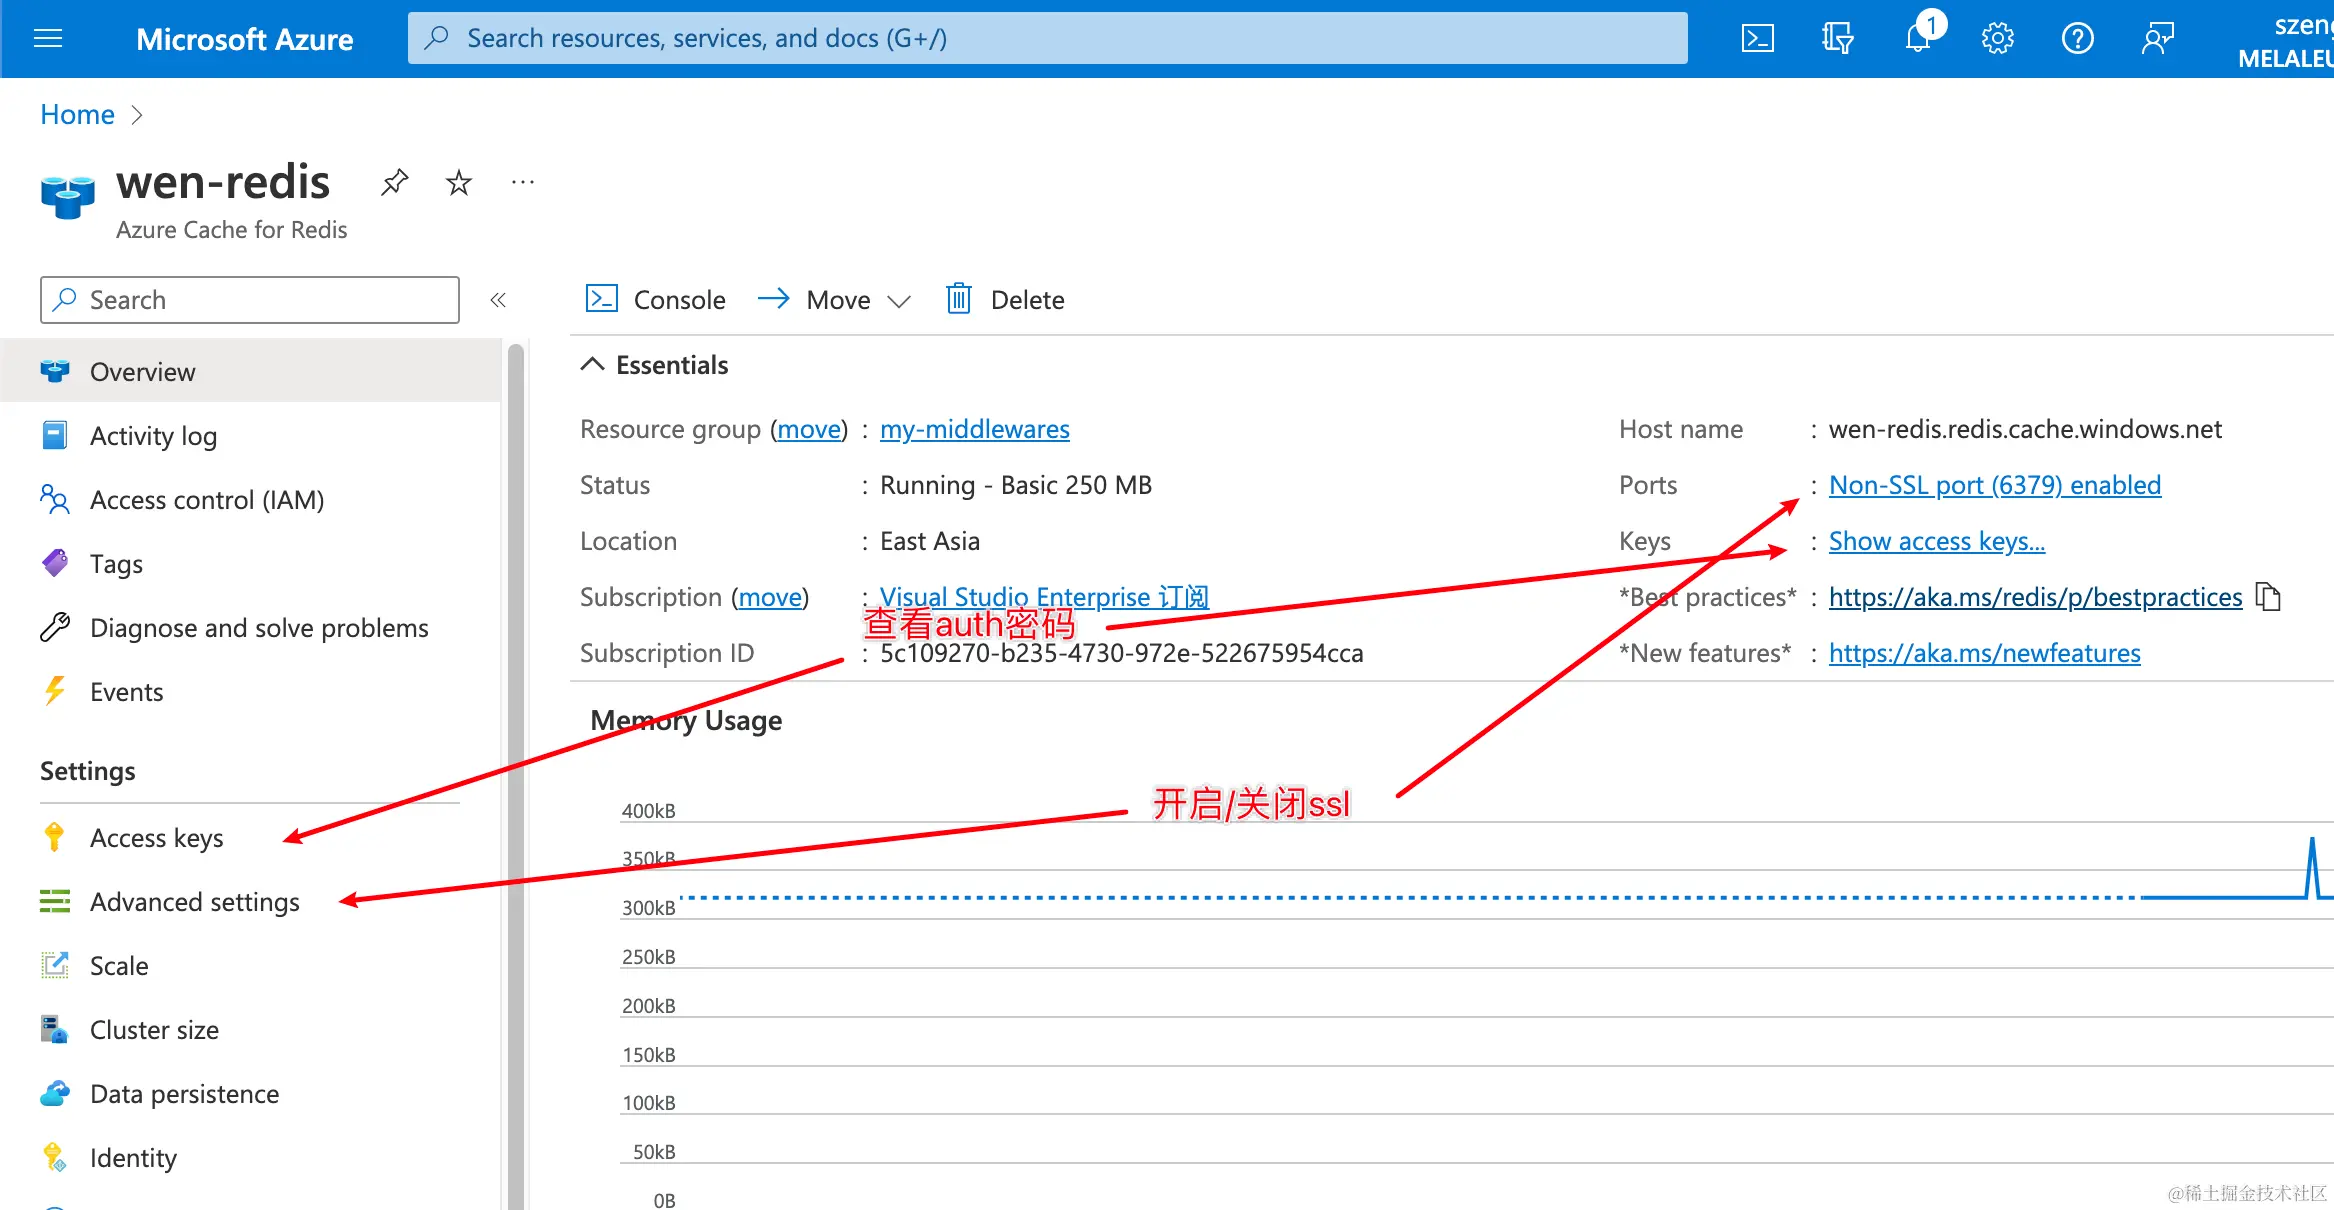Open portal settings gear icon
2334x1210 pixels.
(x=1997, y=39)
